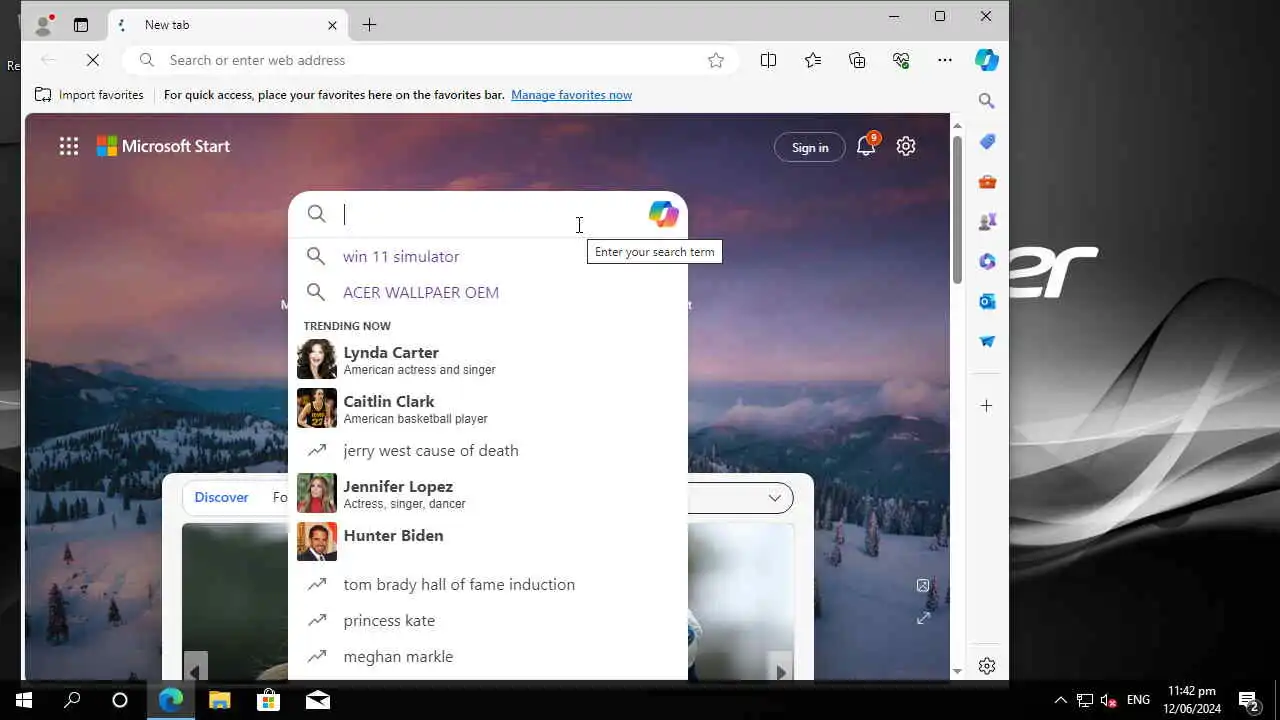
Task: Open page settings gear on Microsoft Start
Action: click(906, 146)
